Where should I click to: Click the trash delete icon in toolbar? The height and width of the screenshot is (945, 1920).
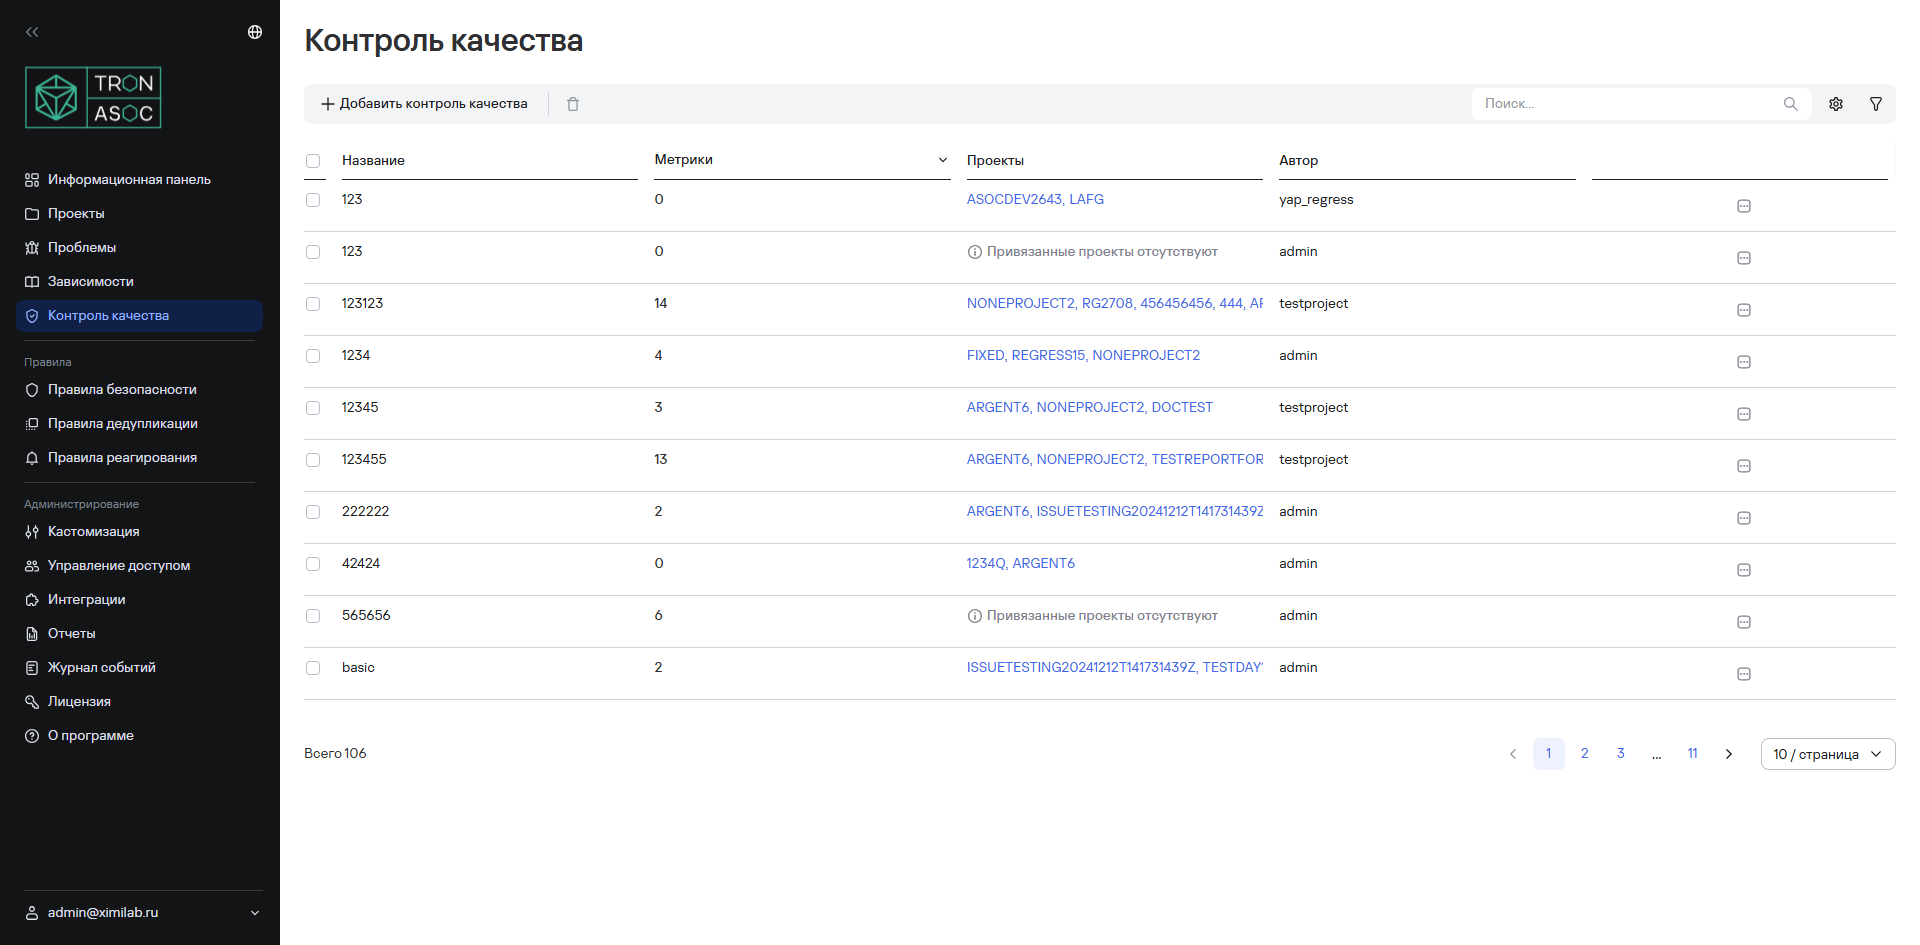tap(573, 104)
